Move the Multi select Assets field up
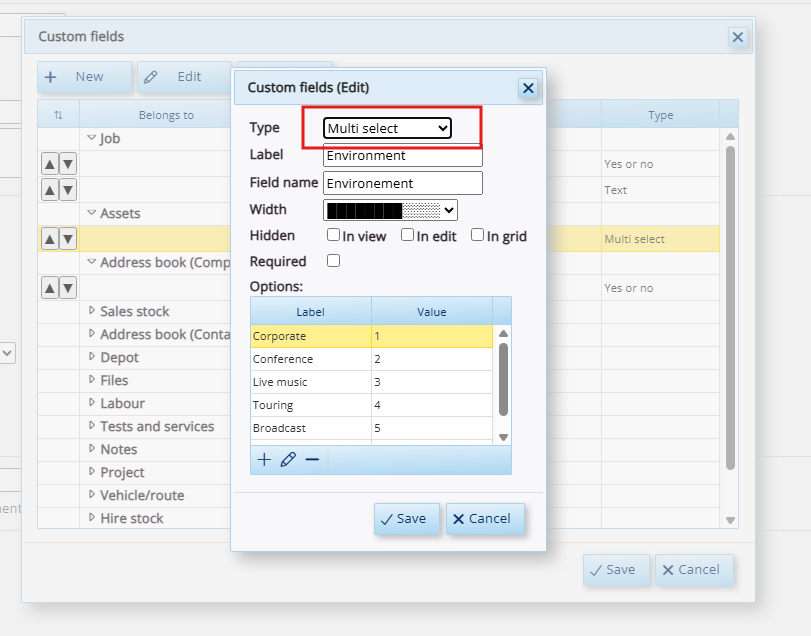The image size is (811, 636). click(x=50, y=239)
